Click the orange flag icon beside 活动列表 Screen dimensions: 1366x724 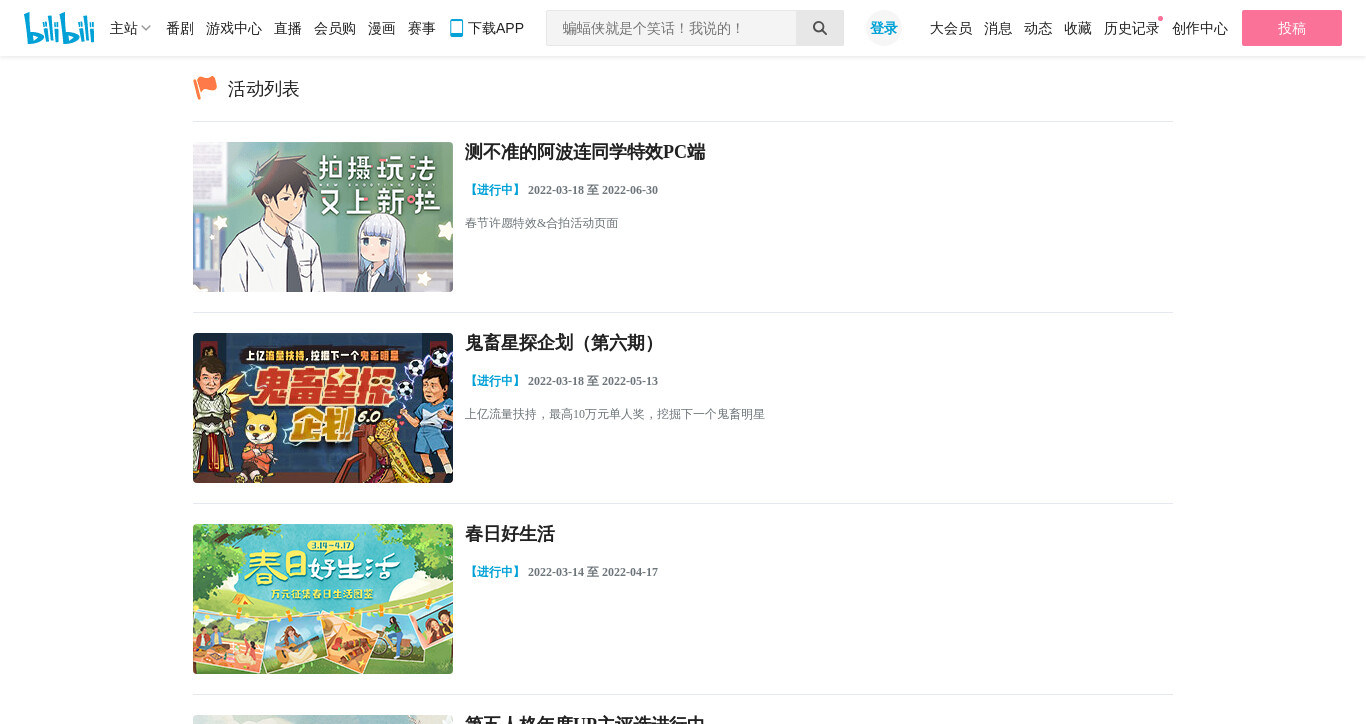pos(205,88)
